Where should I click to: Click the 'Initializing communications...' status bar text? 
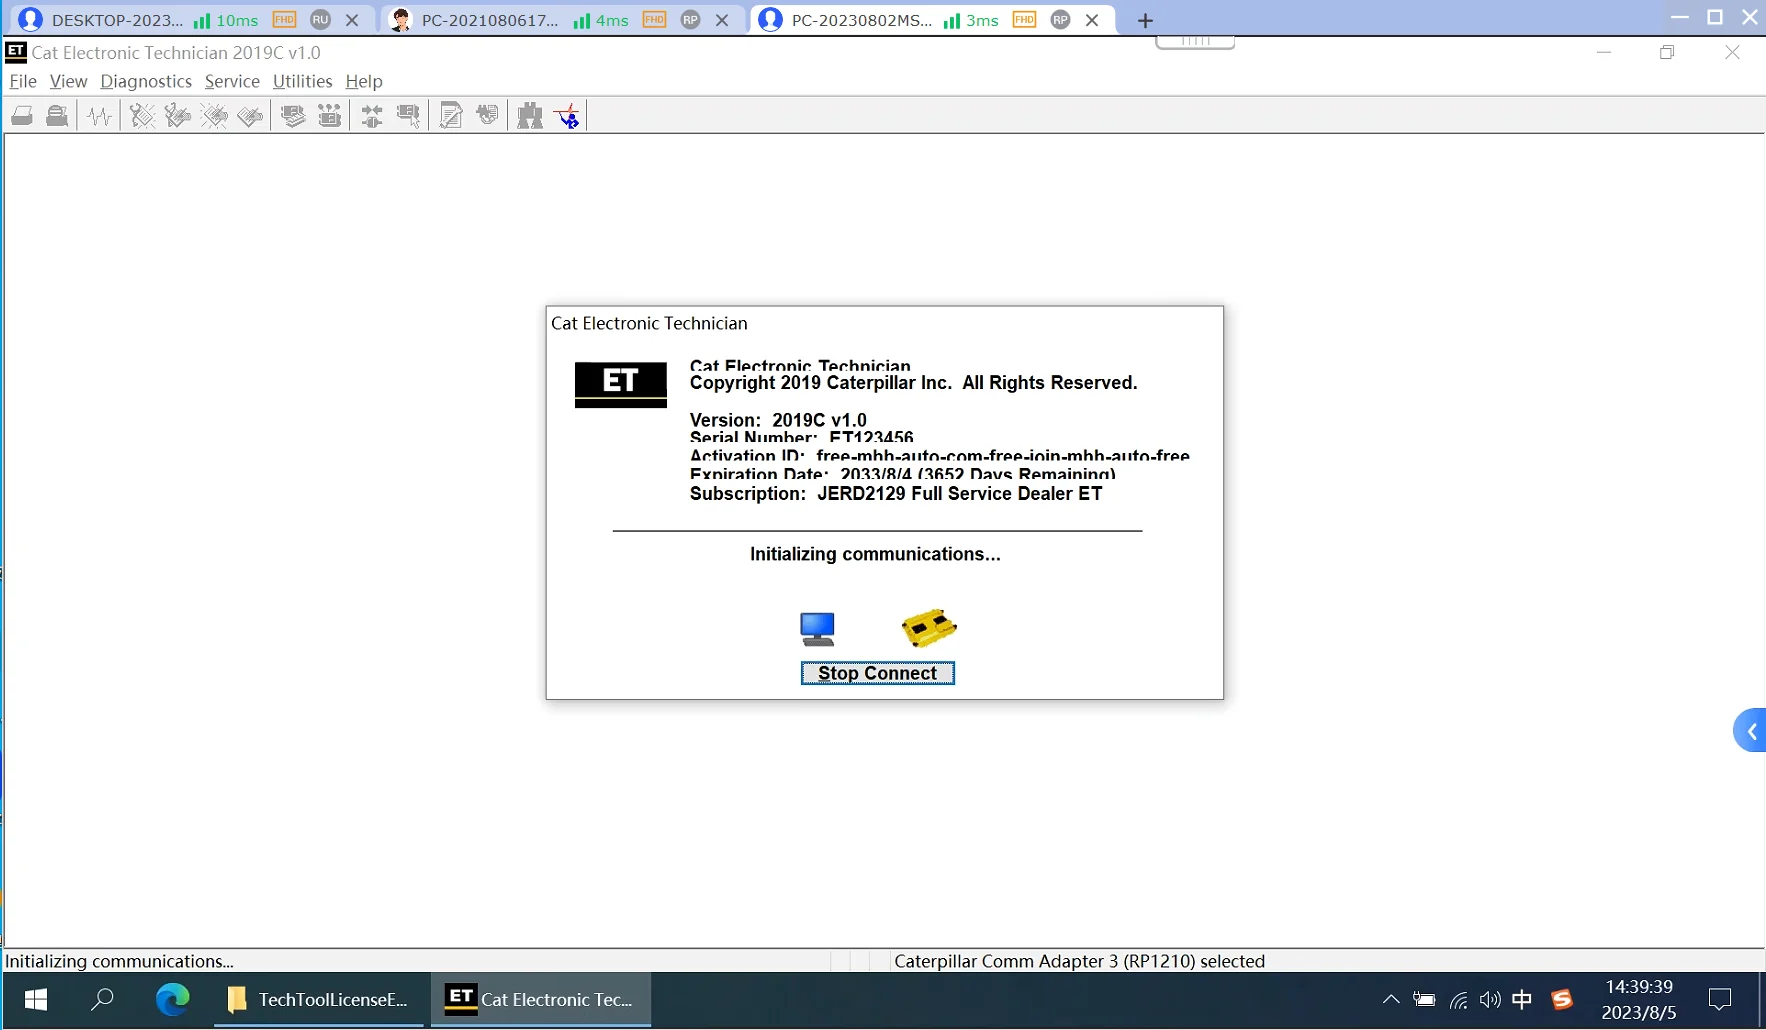point(119,961)
